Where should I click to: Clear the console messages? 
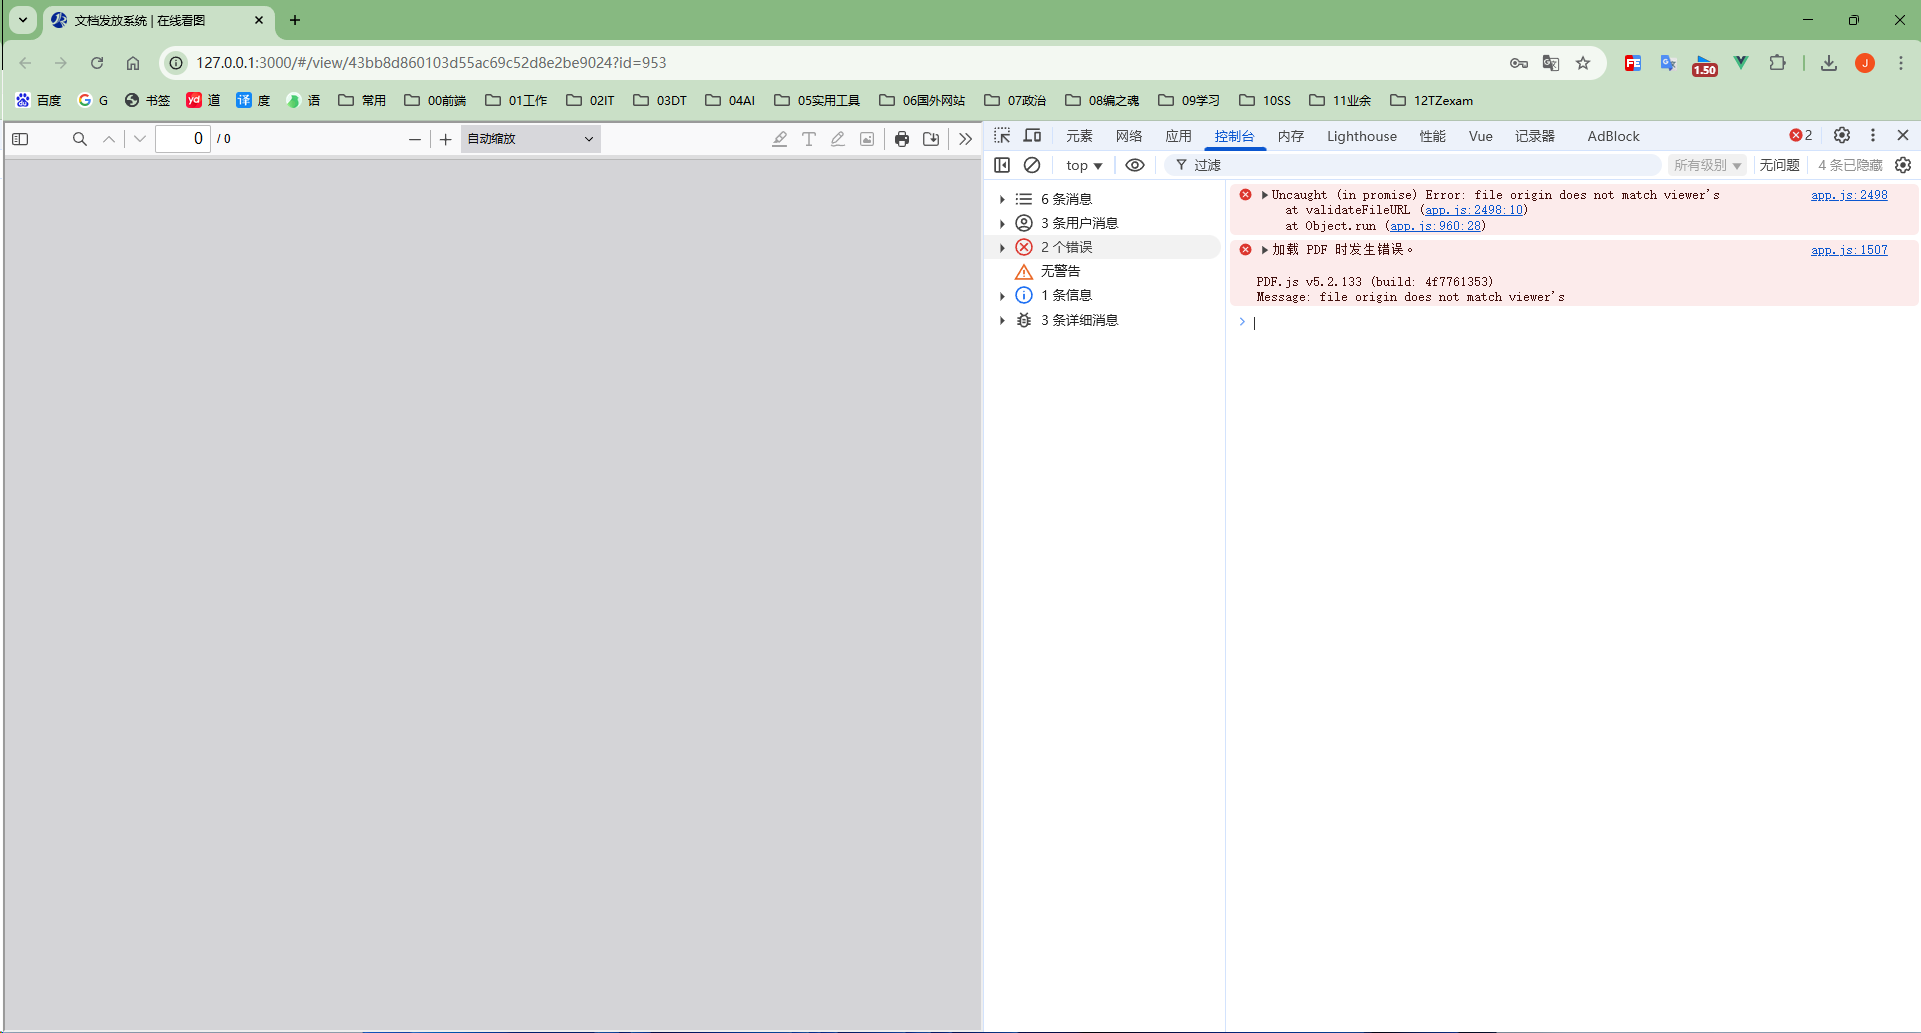[x=1032, y=165]
